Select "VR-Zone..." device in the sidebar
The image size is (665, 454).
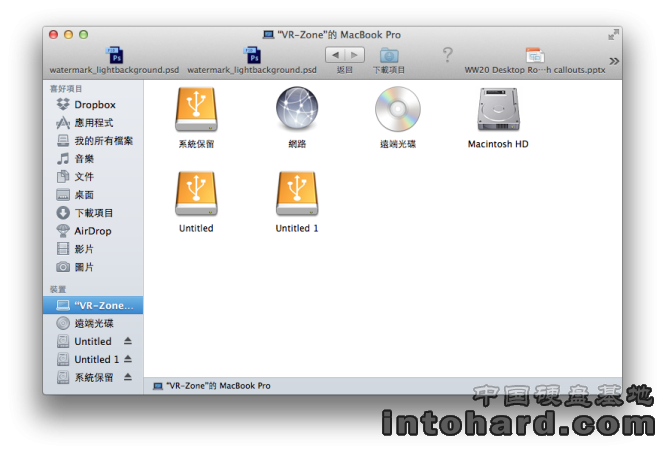pyautogui.click(x=93, y=305)
